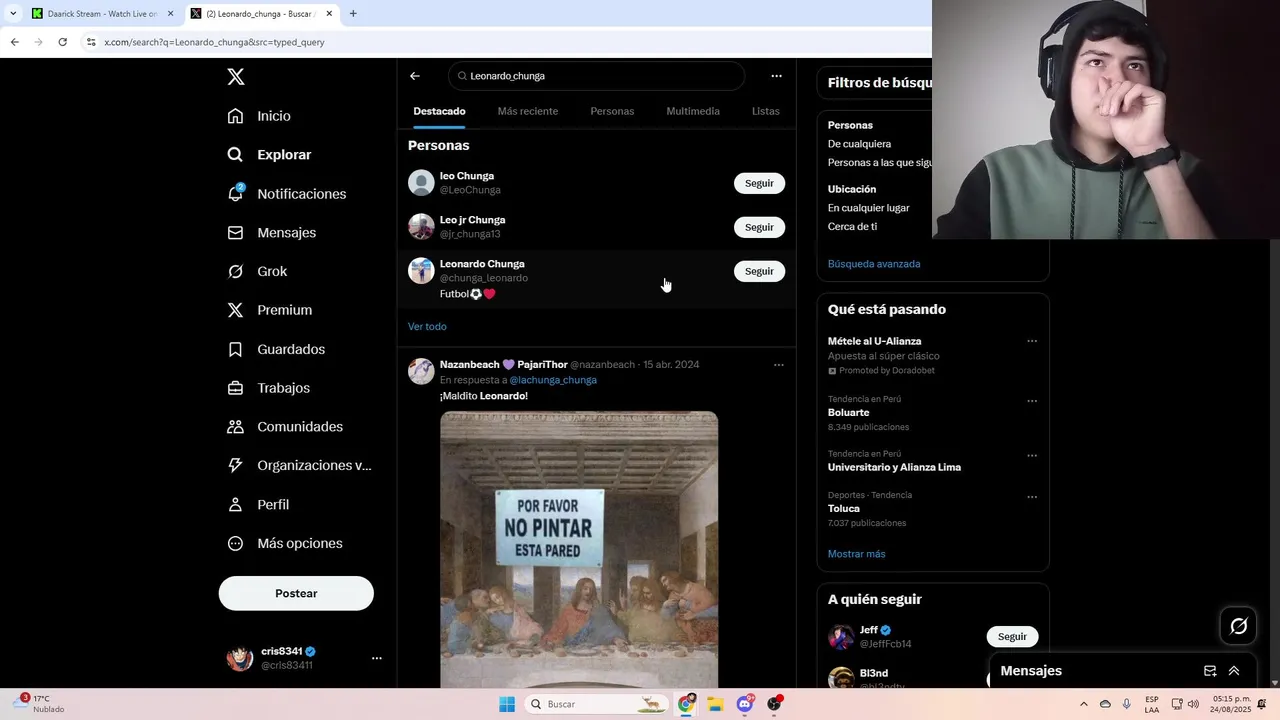Image resolution: width=1280 pixels, height=720 pixels.
Task: Open options for Métele al U-Alianza trend
Action: 1032,341
